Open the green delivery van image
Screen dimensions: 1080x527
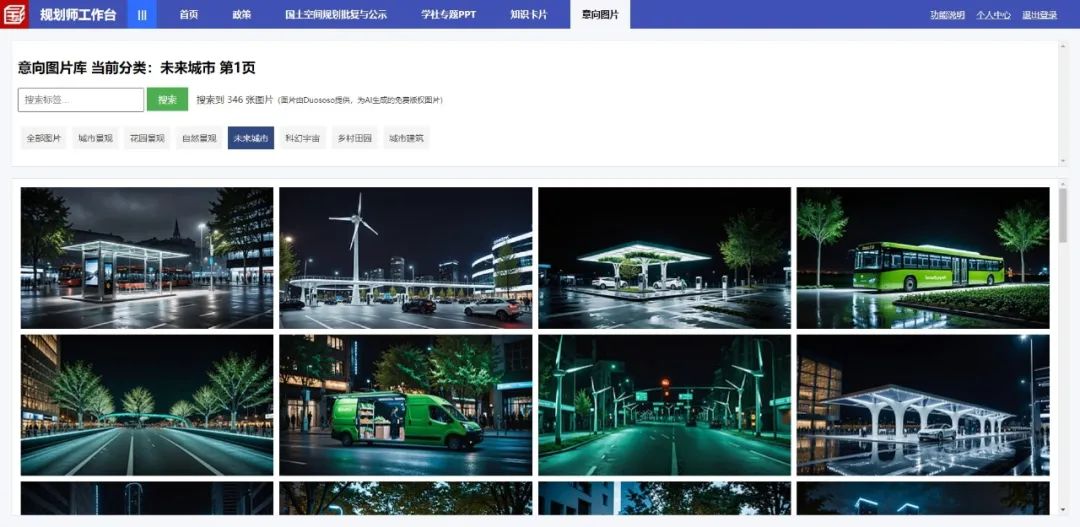point(406,405)
